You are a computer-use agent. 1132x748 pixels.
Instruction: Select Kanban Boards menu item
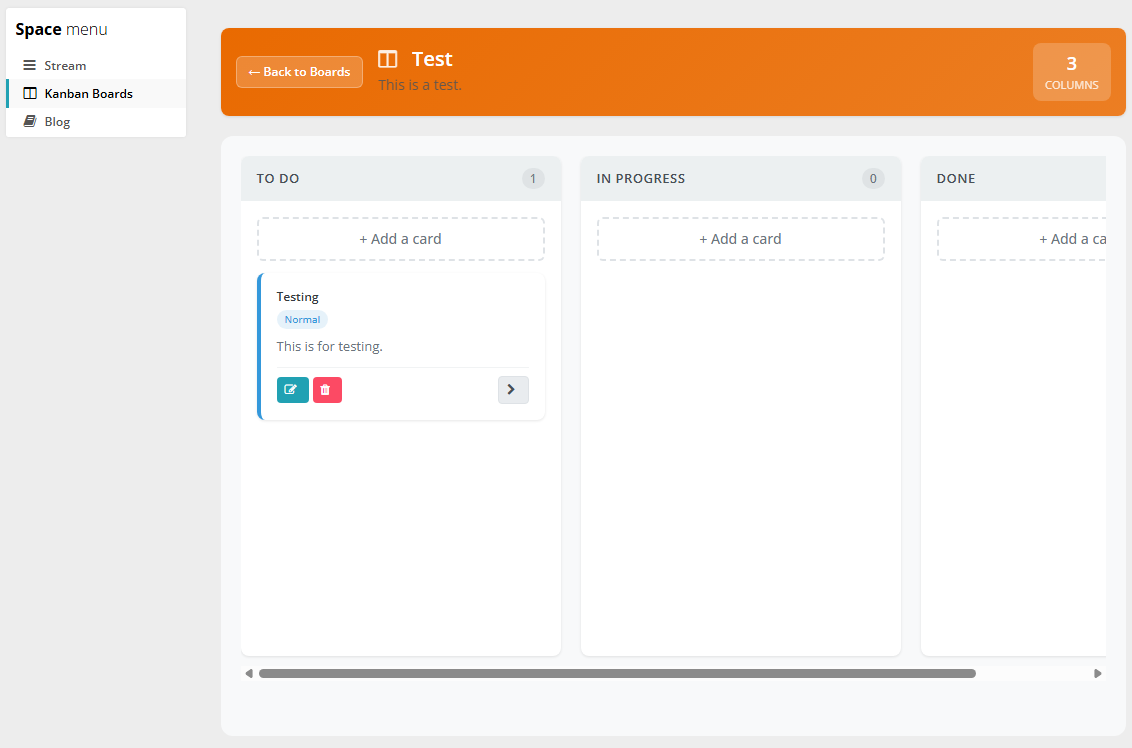click(x=96, y=94)
